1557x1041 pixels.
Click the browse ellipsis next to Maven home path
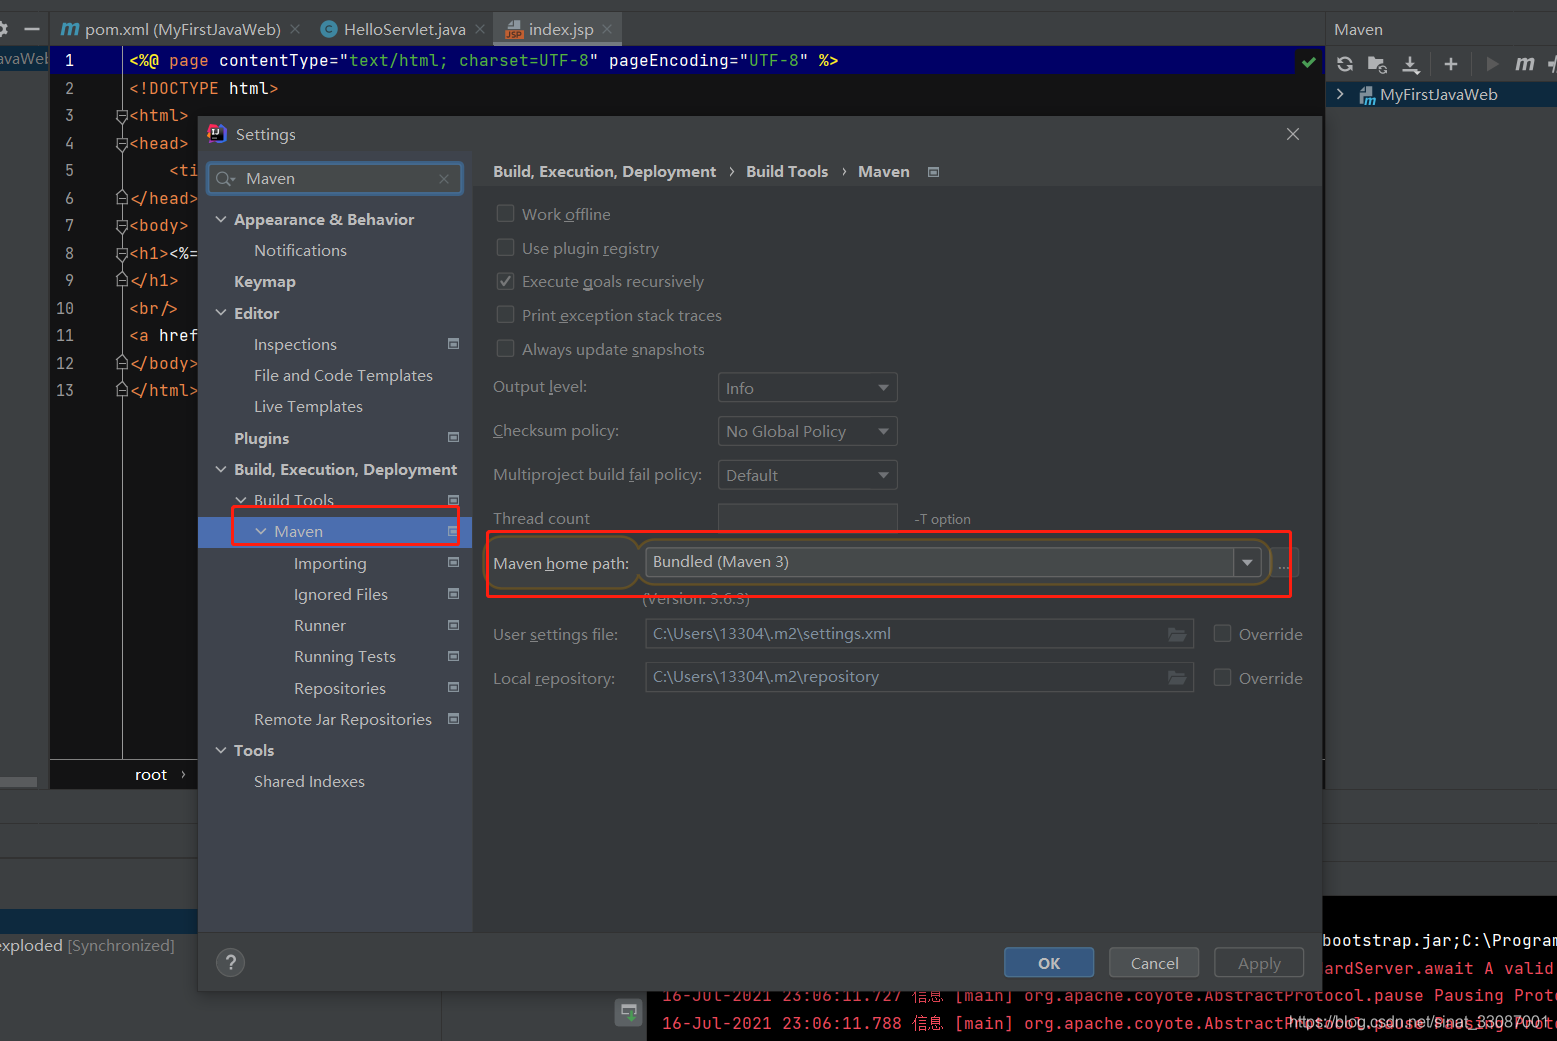(1284, 563)
